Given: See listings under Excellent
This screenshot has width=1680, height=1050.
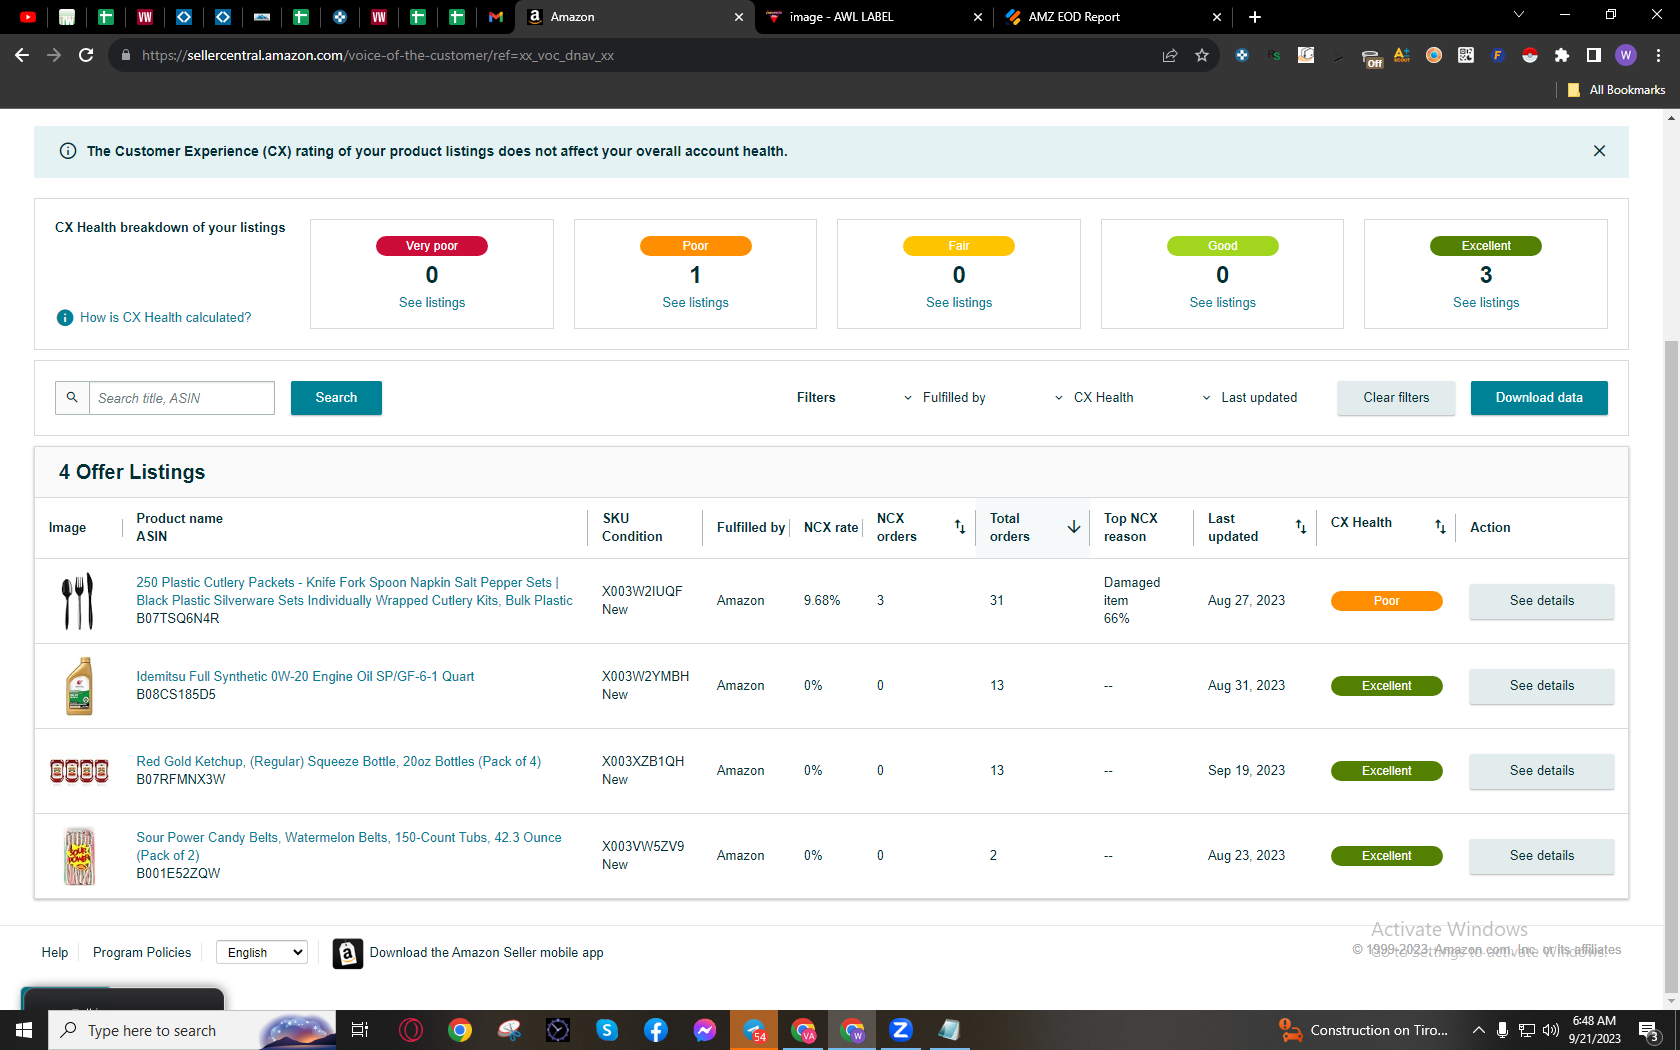Looking at the screenshot, I should point(1486,302).
